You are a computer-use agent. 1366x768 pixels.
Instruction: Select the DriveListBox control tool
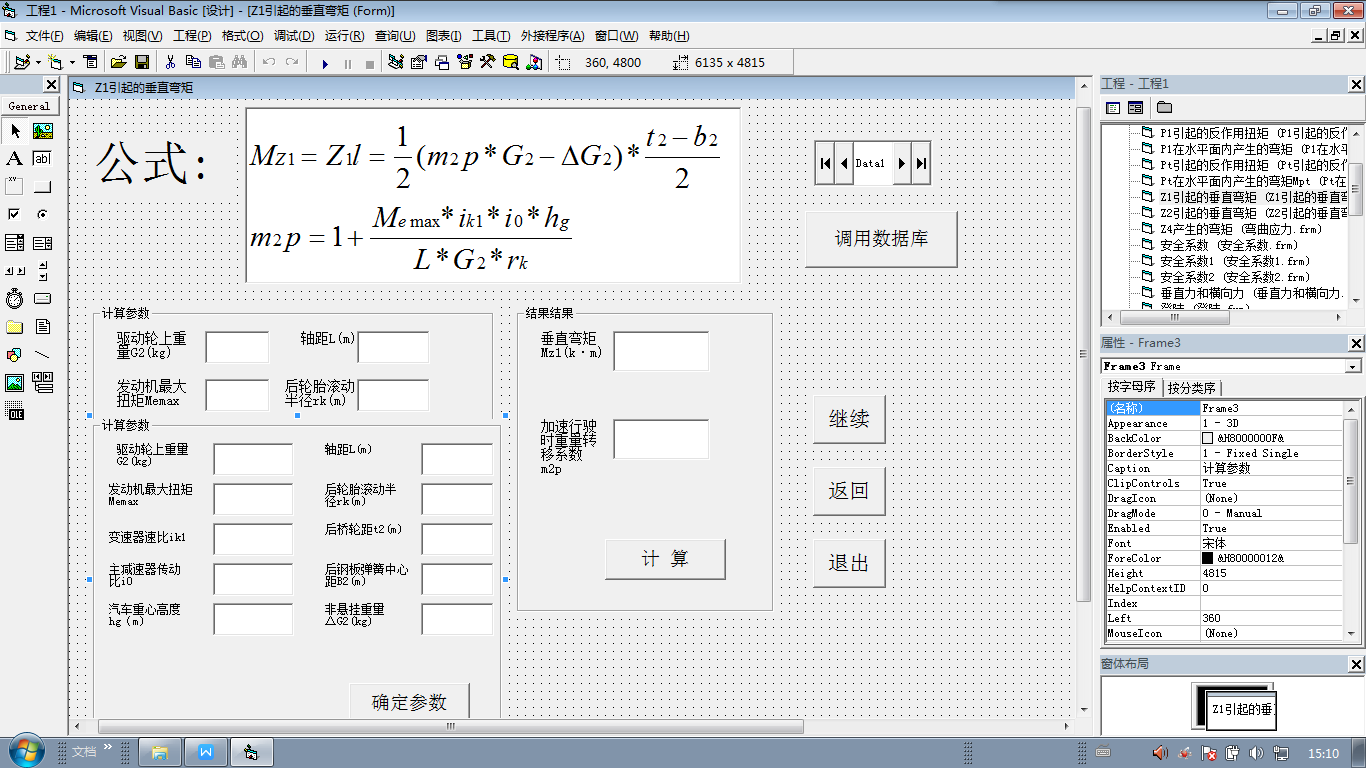42,299
